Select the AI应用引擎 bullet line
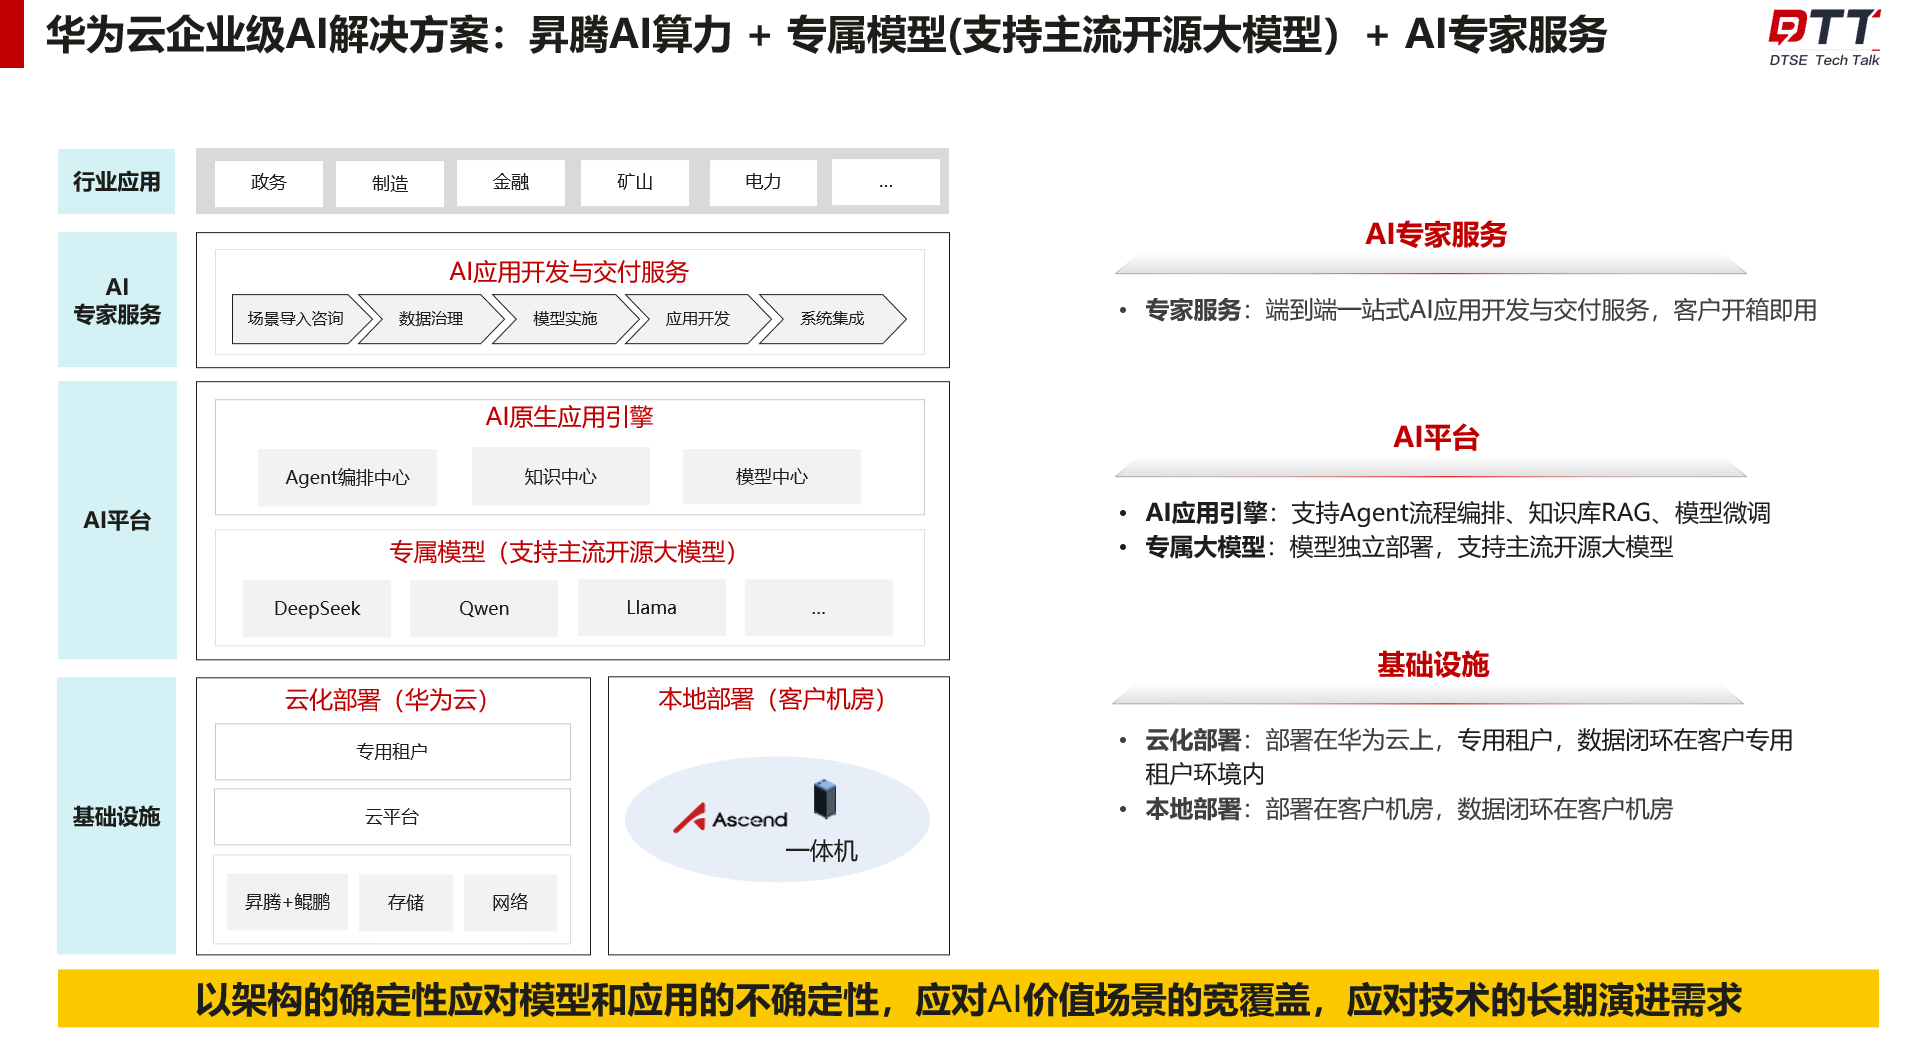 (1457, 513)
